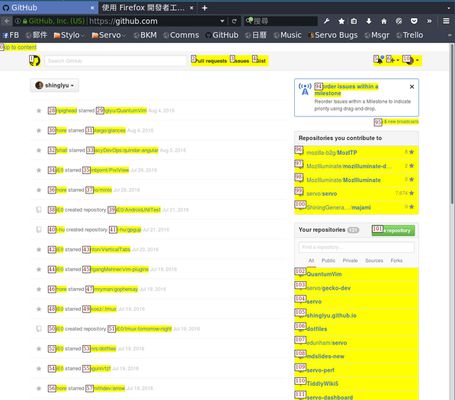Click the New repository green button

pyautogui.click(x=393, y=230)
